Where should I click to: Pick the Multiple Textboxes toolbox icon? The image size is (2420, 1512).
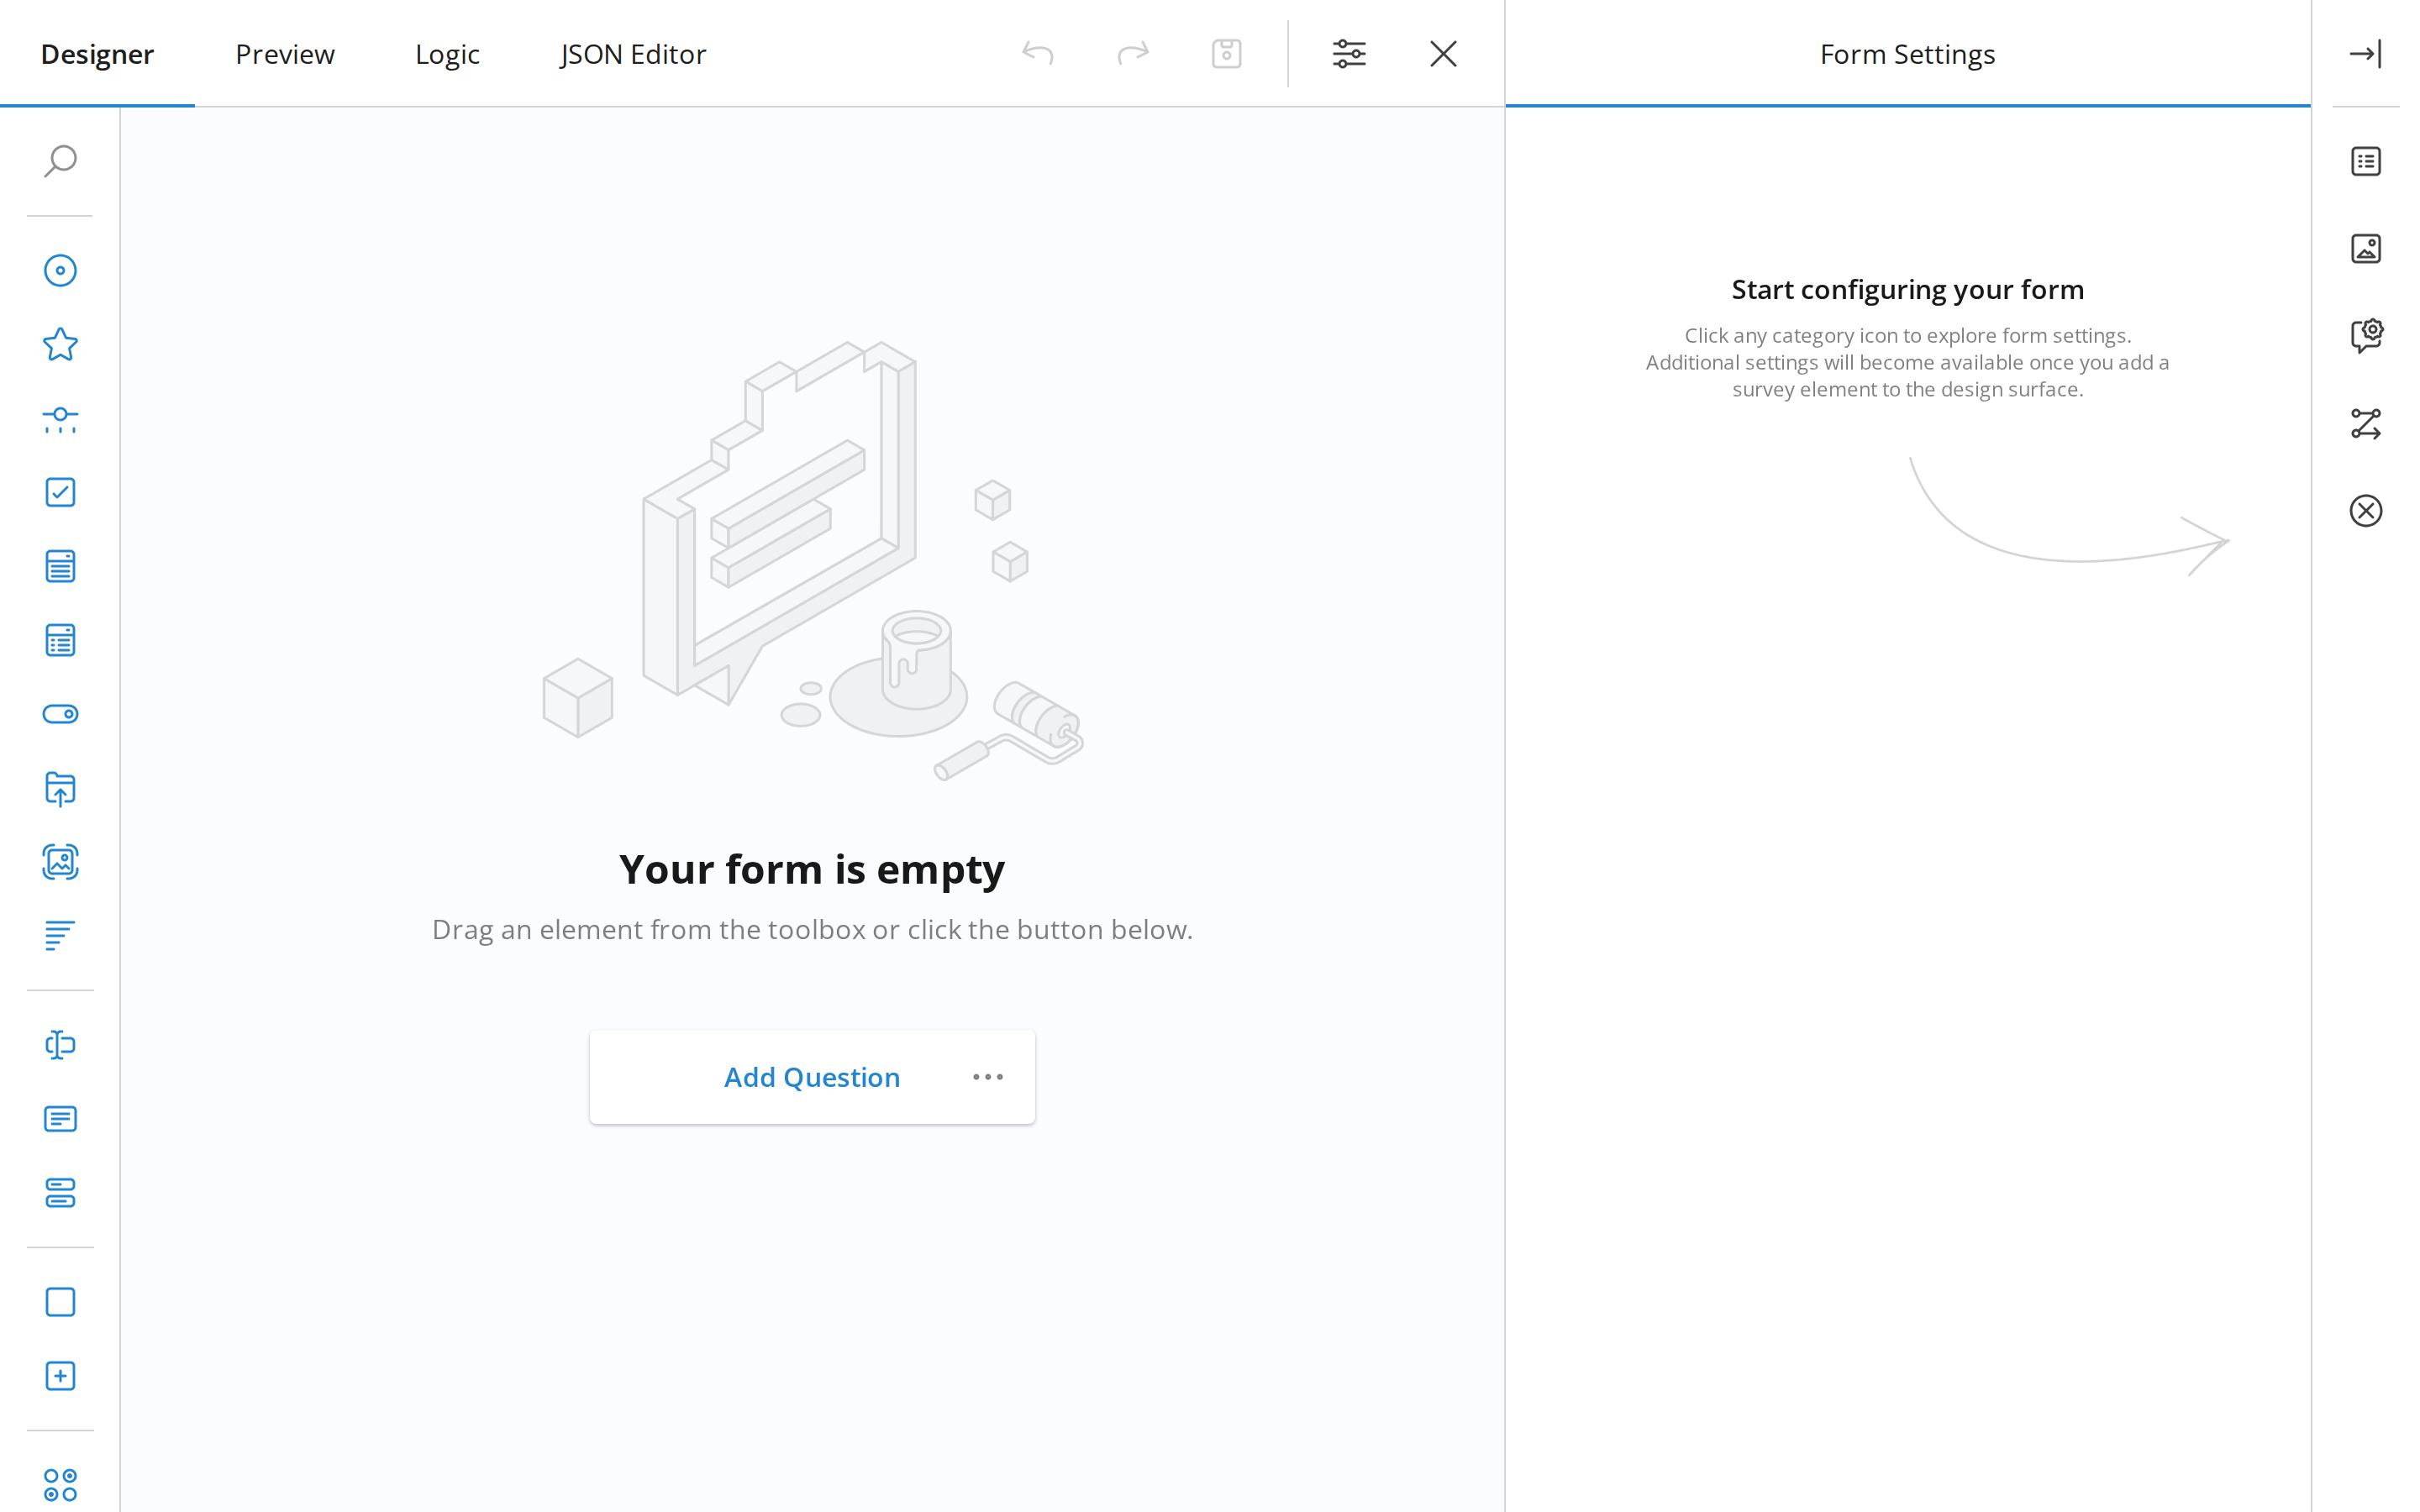tap(60, 1193)
